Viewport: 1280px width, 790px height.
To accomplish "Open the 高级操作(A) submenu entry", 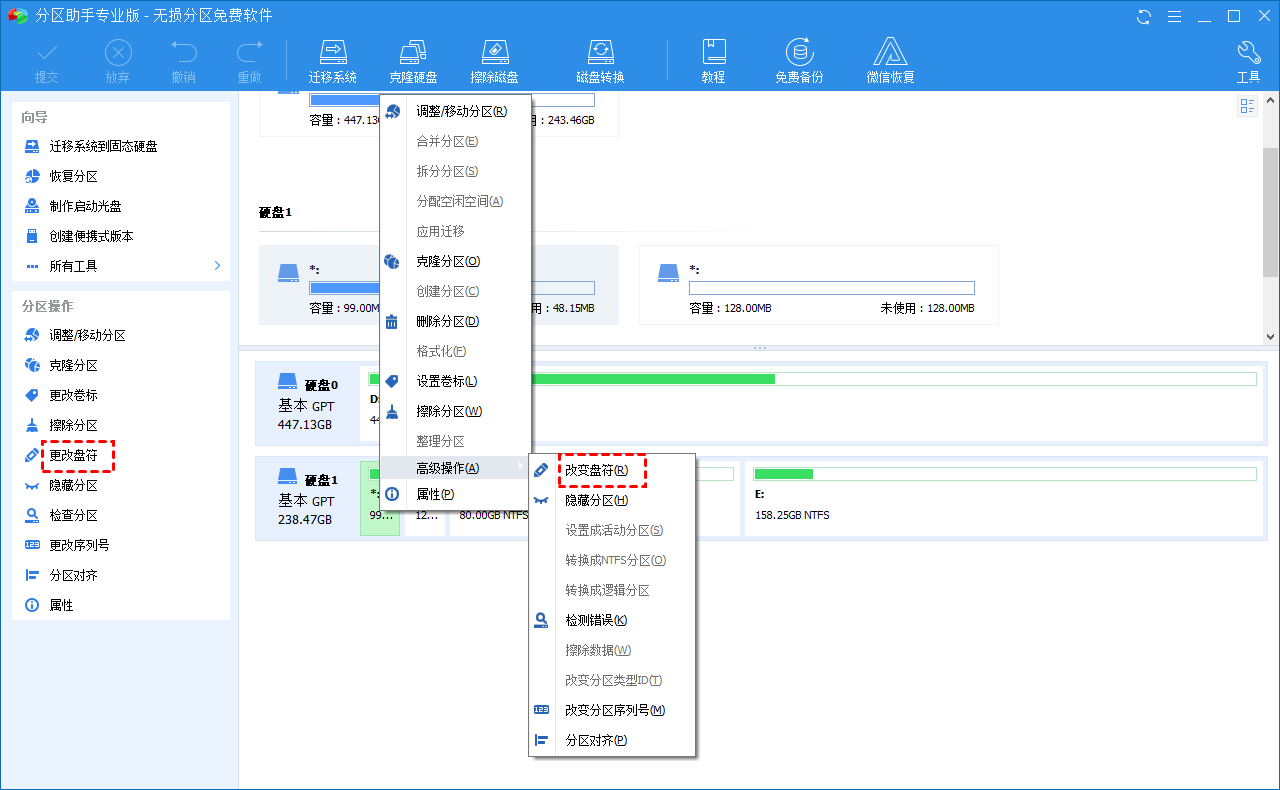I will click(455, 468).
